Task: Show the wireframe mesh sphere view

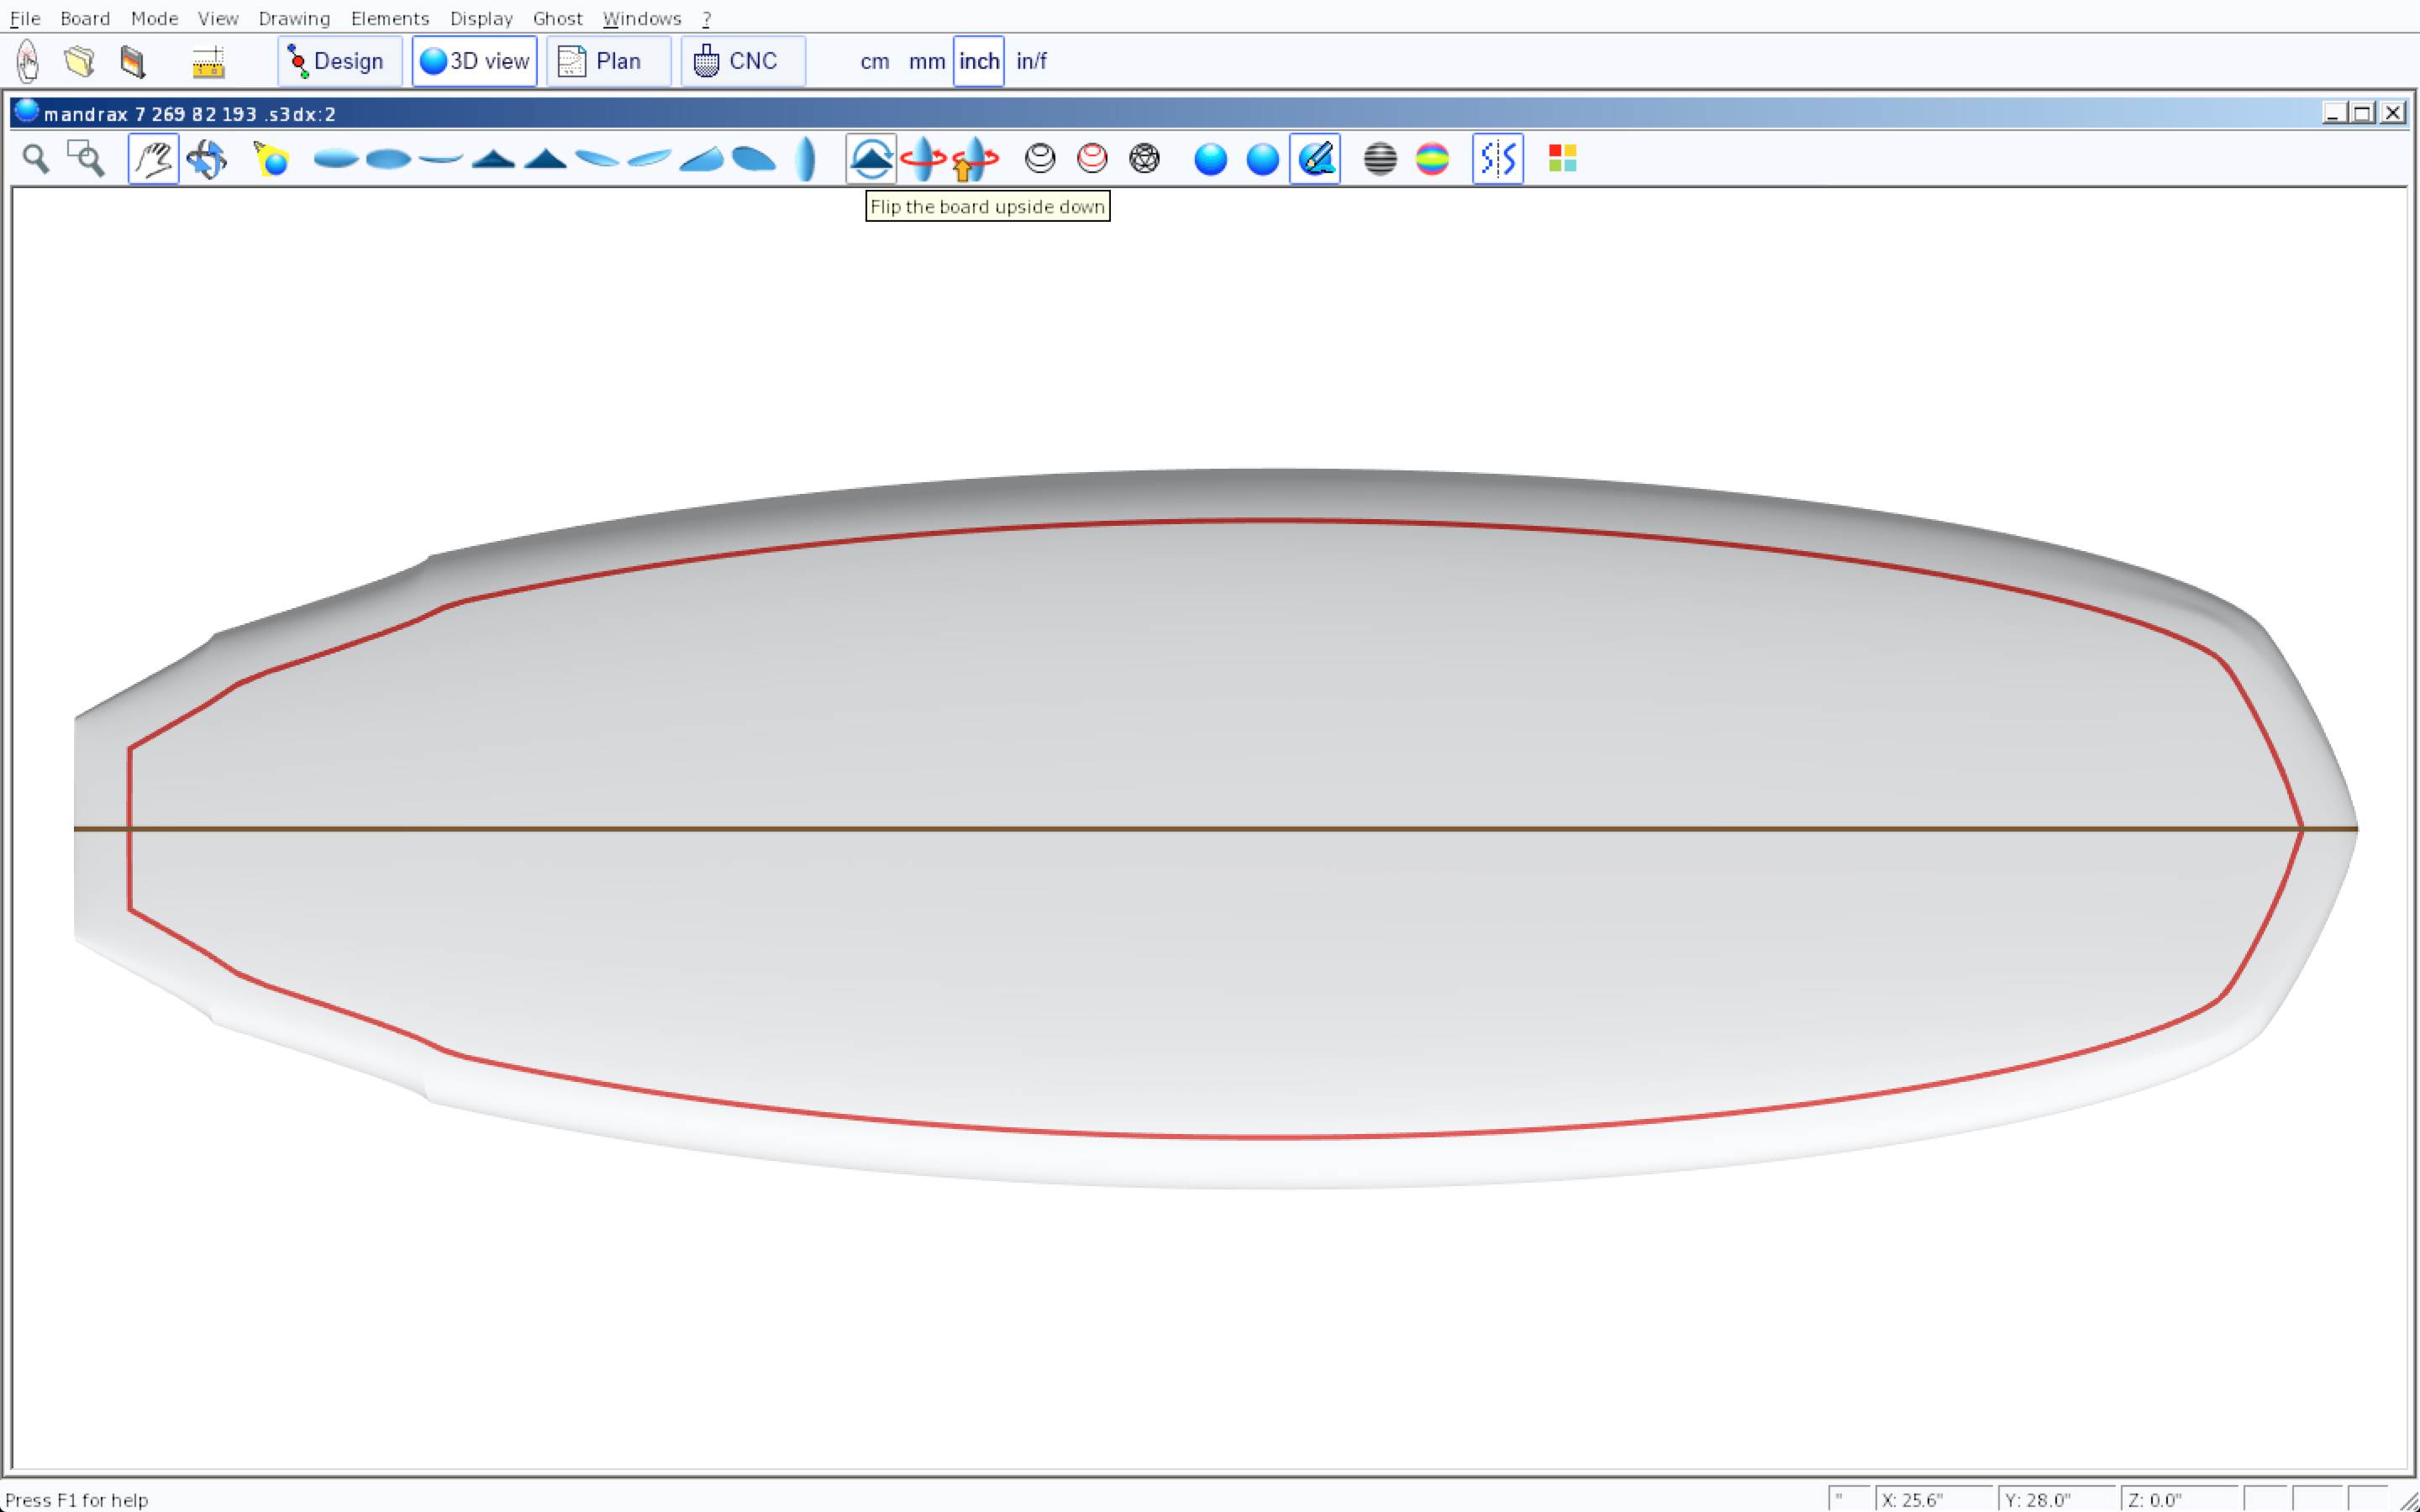Action: coord(1144,159)
